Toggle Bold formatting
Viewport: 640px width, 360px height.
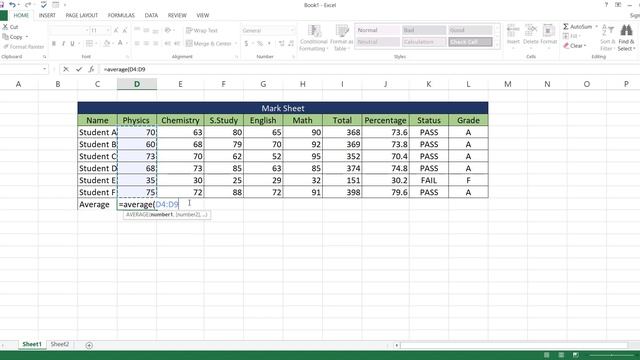tap(54, 44)
